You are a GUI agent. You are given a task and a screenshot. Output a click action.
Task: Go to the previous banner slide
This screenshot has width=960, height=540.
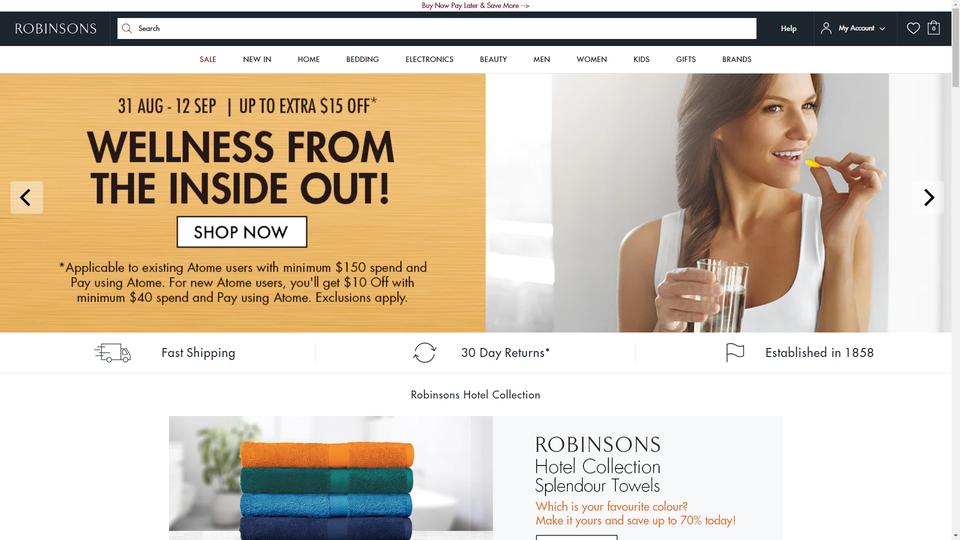tap(26, 197)
